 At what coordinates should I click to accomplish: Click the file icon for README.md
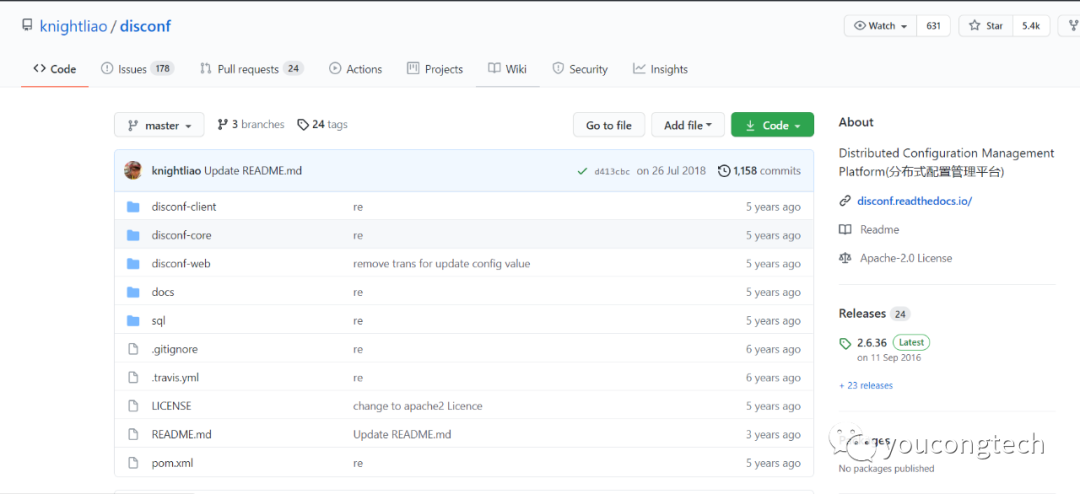click(134, 435)
